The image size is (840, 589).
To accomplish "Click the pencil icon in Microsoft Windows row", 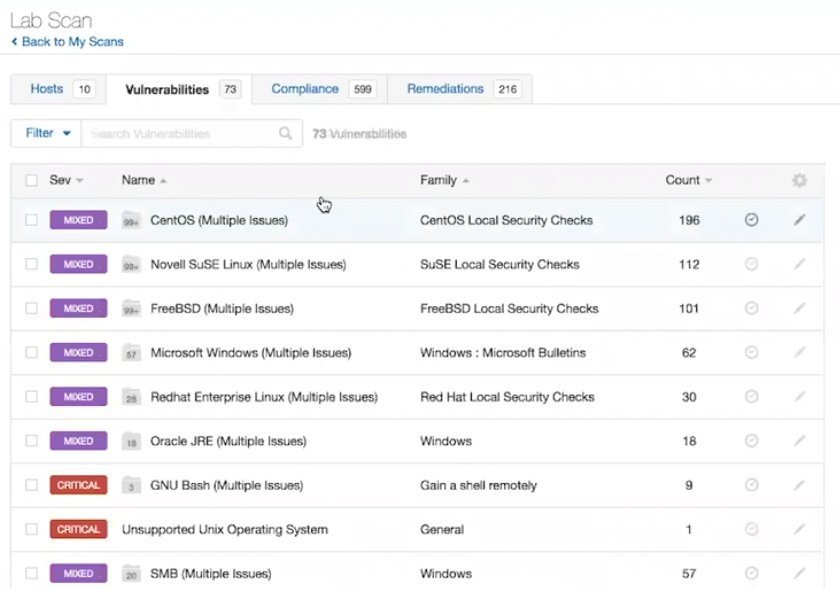I will pos(799,352).
